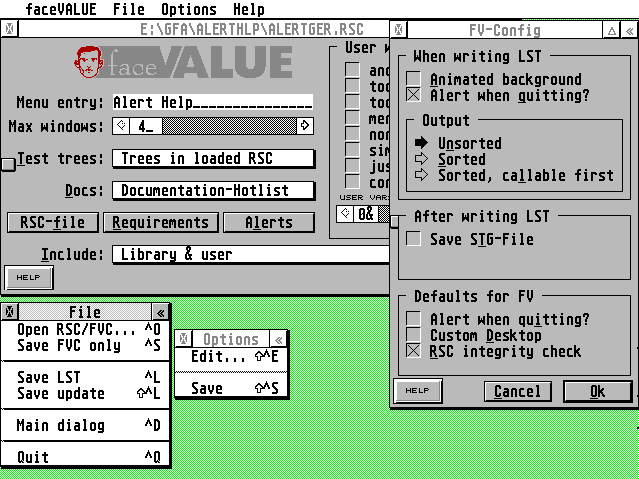Click left arrow of Max windows control
The image size is (639, 479).
coord(121,126)
